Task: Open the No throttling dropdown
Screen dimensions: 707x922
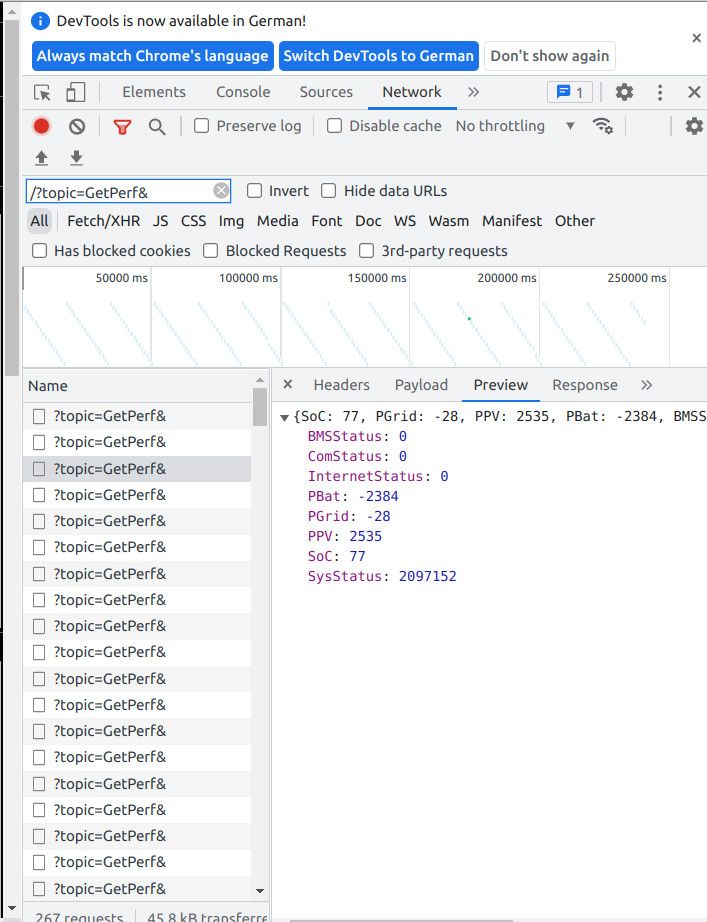Action: pyautogui.click(x=515, y=126)
